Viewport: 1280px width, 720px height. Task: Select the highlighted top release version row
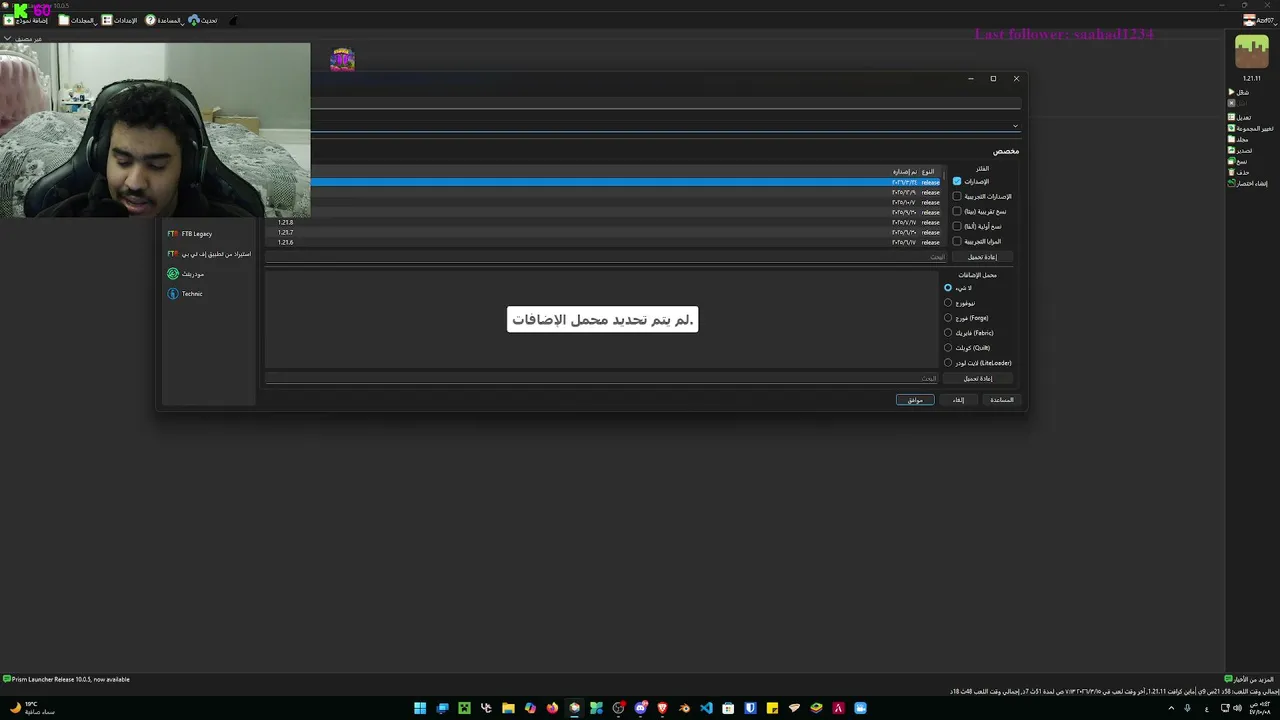click(x=626, y=182)
